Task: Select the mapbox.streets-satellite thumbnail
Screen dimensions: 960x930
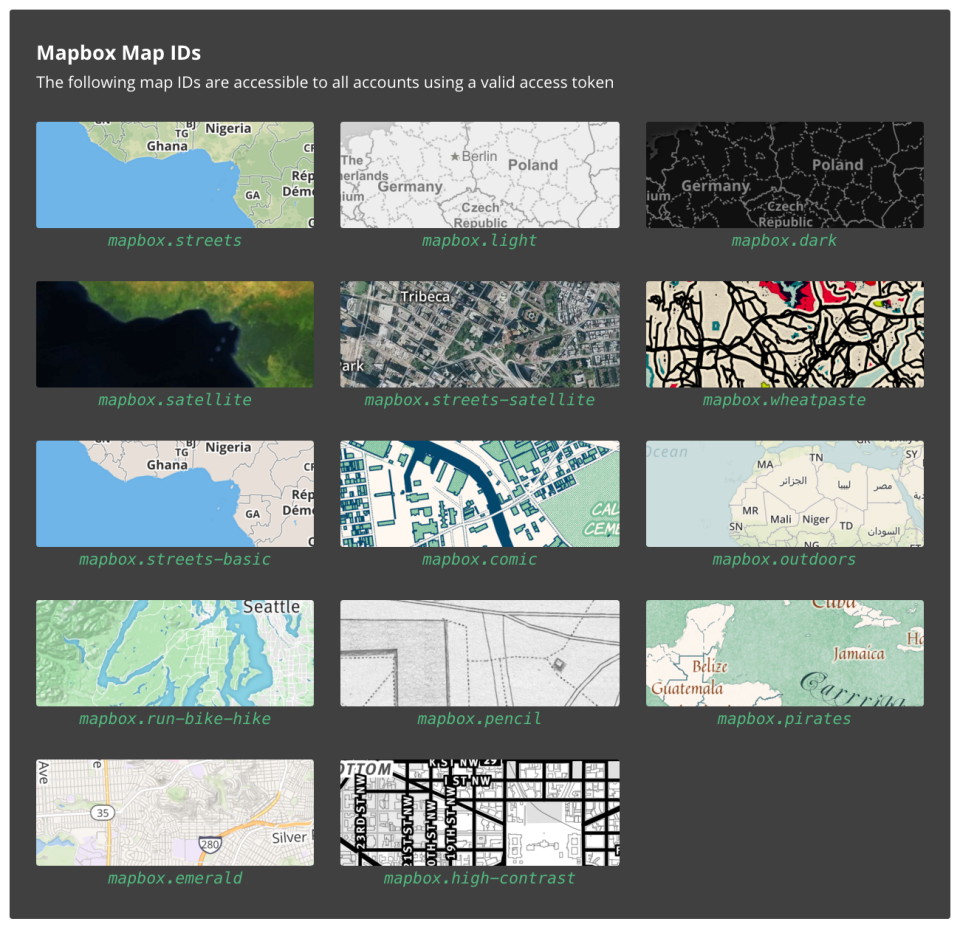Action: (x=480, y=334)
